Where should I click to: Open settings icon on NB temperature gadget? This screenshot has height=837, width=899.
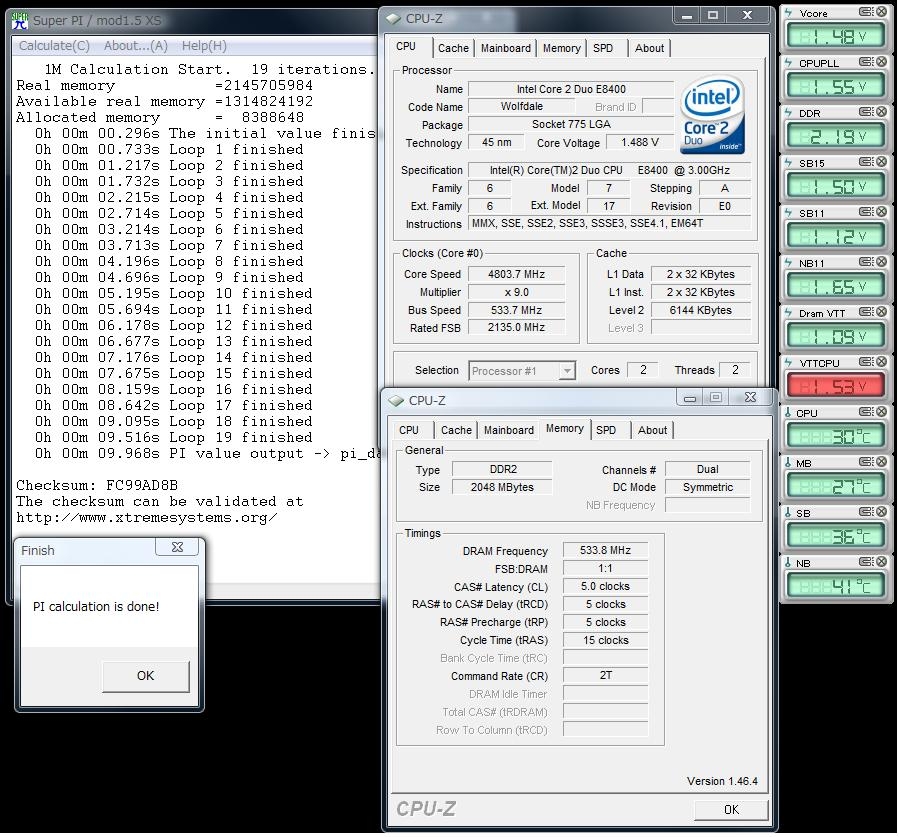coord(866,563)
